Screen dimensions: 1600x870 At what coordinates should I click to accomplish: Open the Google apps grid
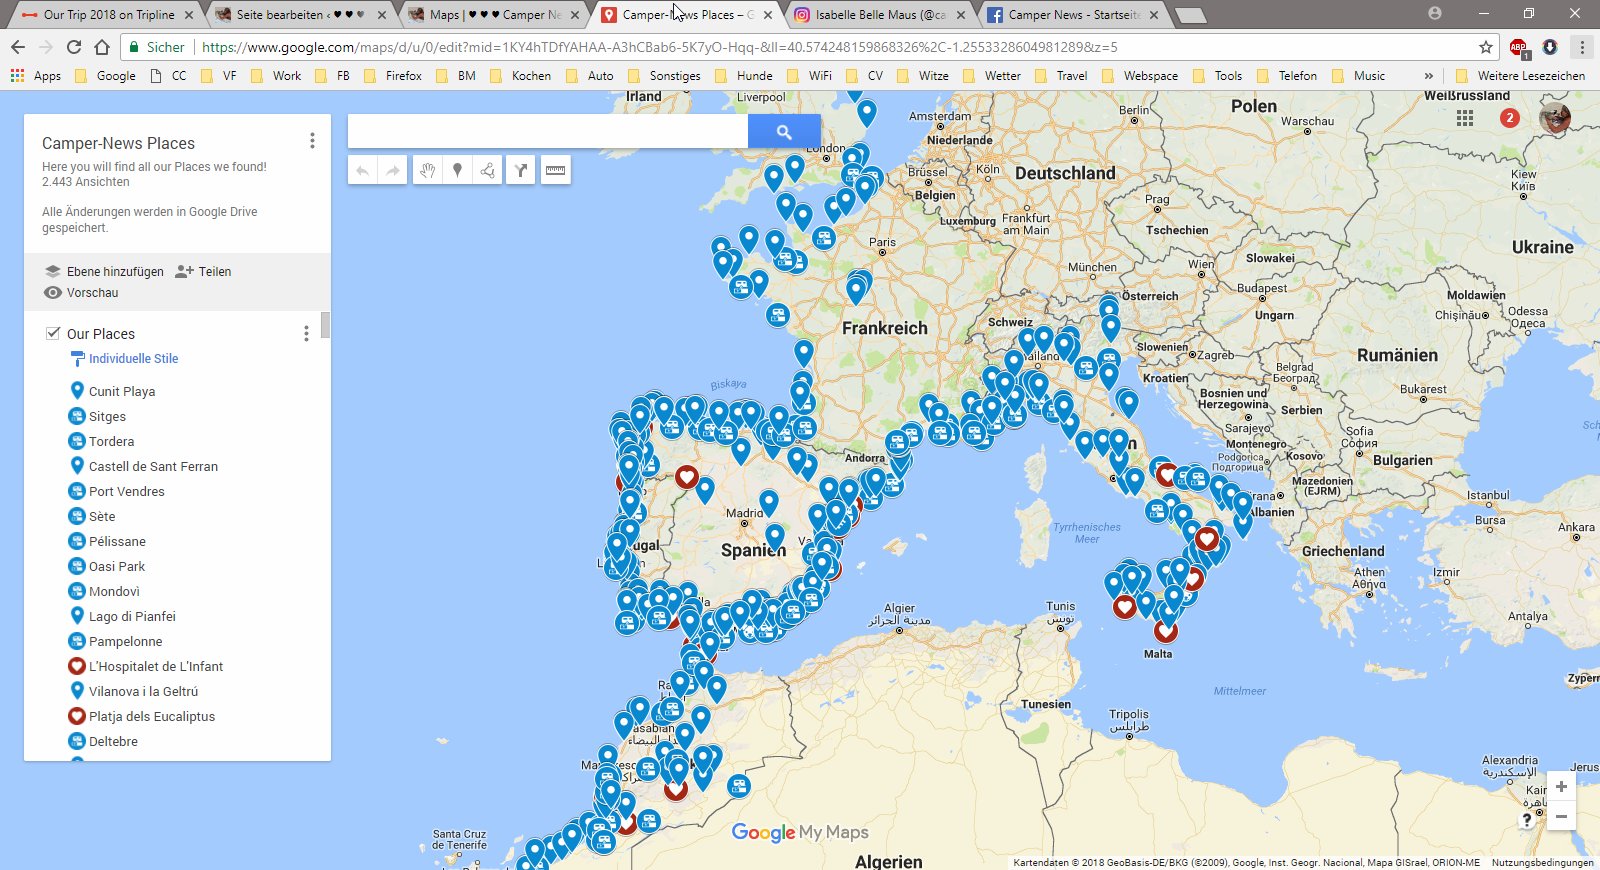click(x=1465, y=118)
